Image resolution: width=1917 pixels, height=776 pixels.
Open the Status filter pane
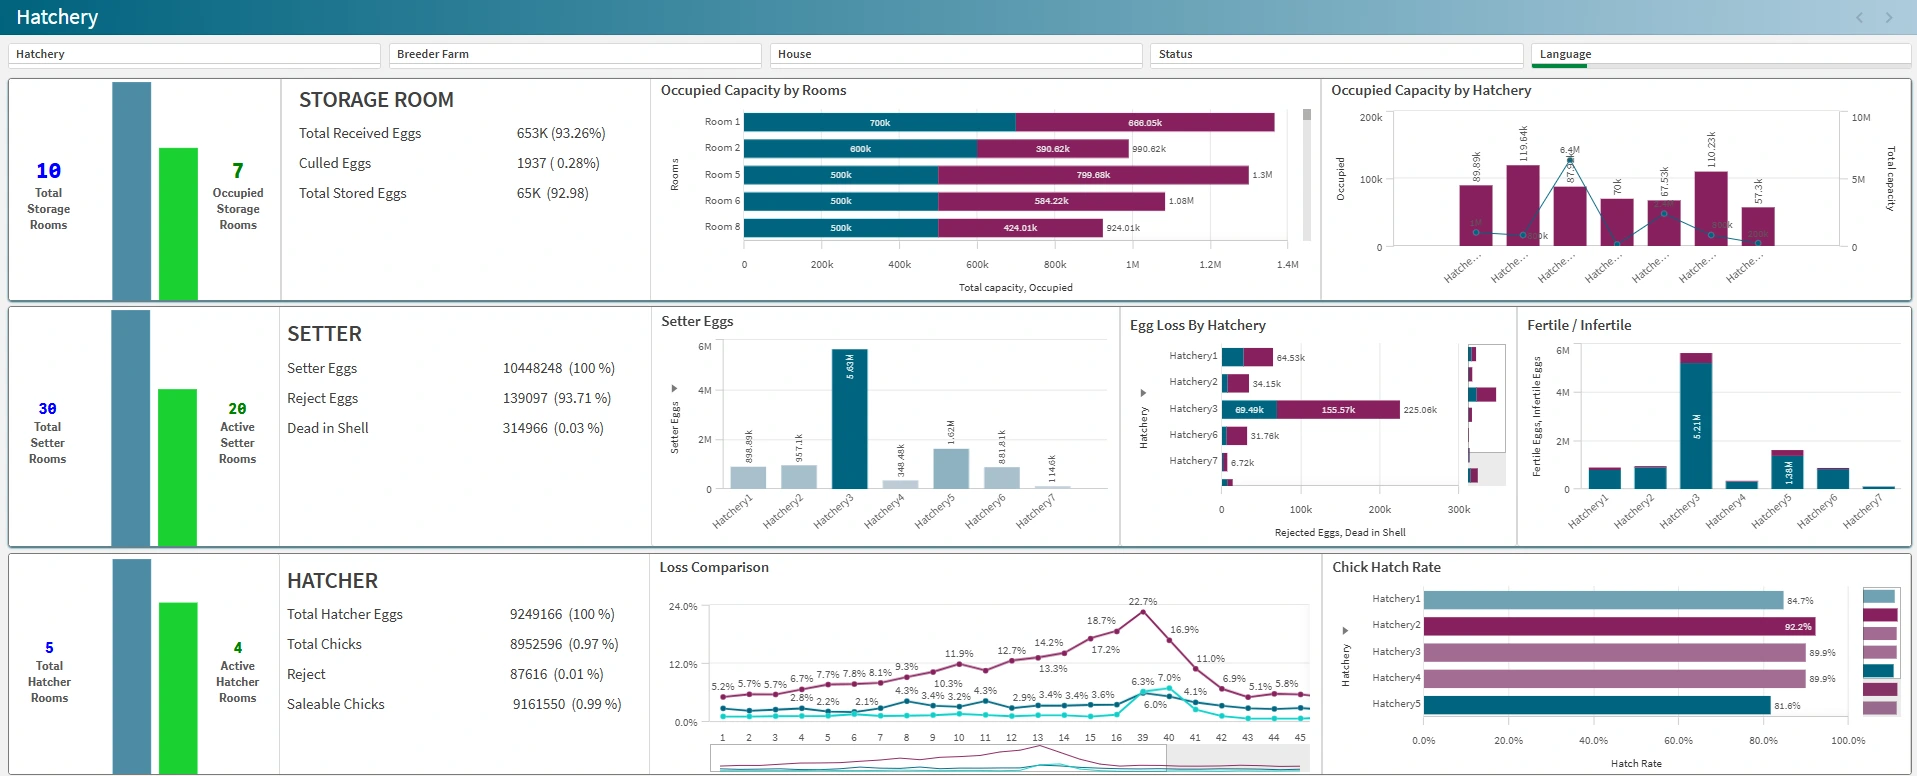(1337, 54)
